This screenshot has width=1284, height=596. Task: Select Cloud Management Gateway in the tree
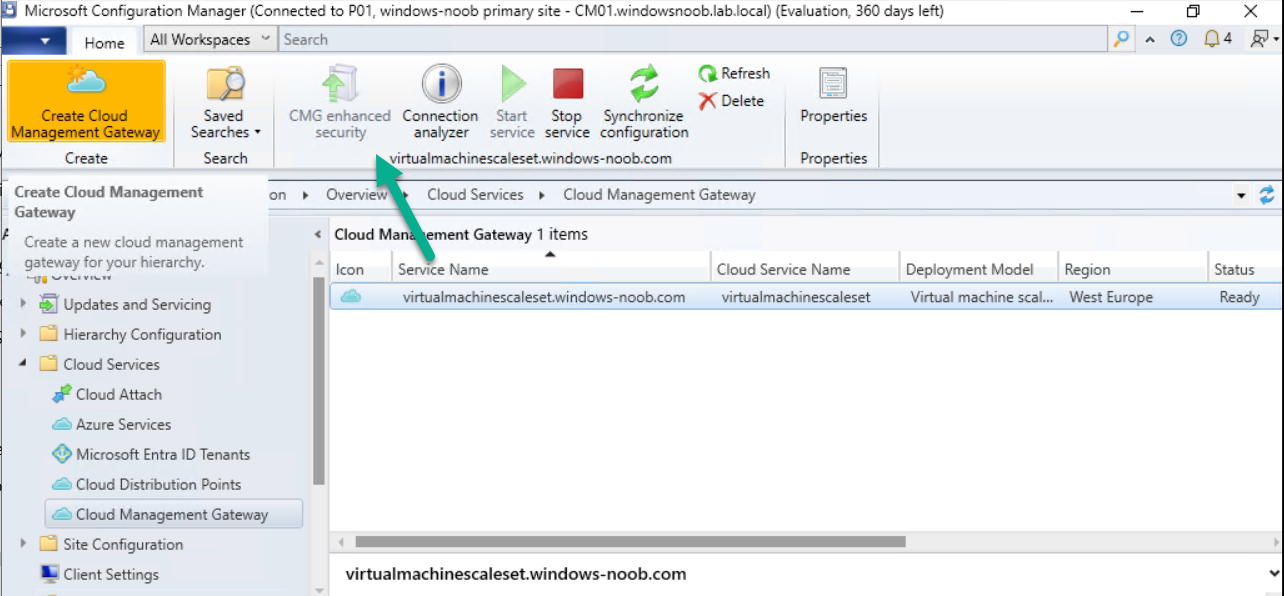[174, 514]
